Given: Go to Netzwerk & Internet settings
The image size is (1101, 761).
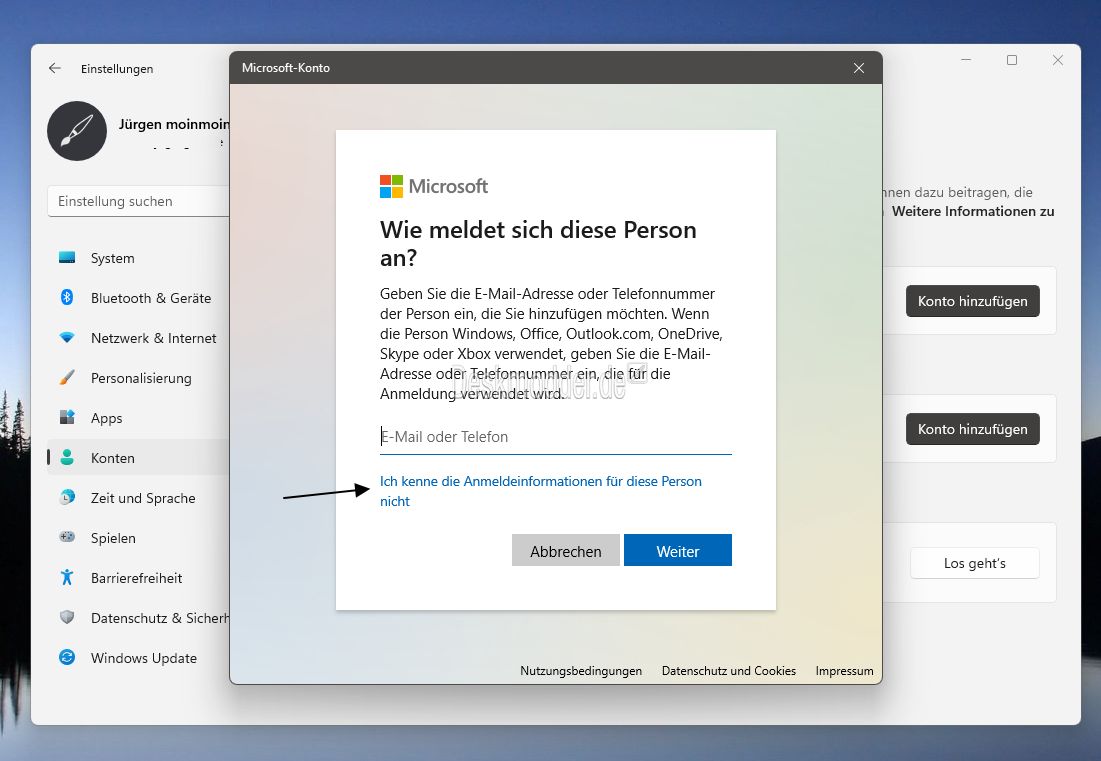Looking at the screenshot, I should (138, 338).
